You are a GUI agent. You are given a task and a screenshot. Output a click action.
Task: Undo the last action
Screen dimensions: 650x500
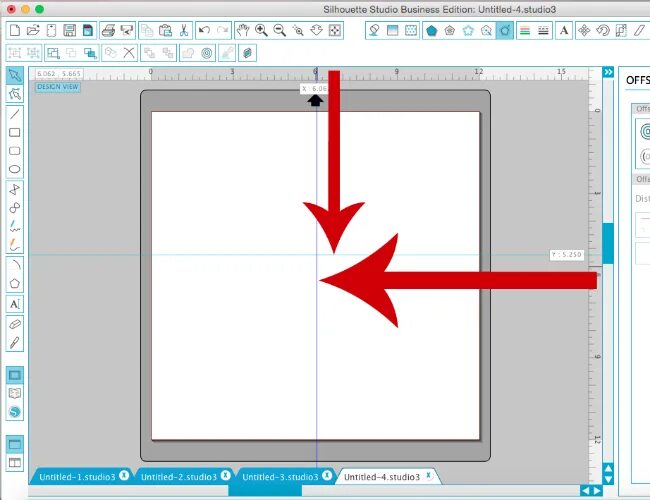pyautogui.click(x=204, y=30)
